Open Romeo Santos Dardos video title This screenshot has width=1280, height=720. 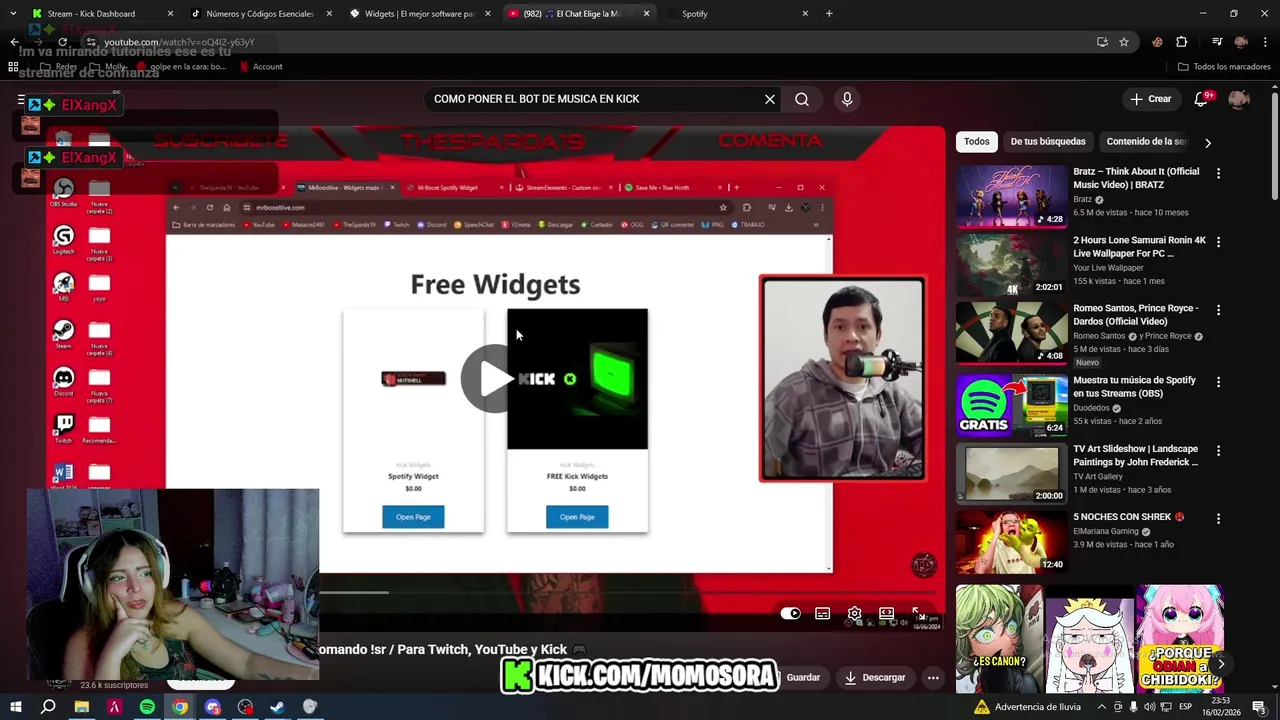(1134, 315)
